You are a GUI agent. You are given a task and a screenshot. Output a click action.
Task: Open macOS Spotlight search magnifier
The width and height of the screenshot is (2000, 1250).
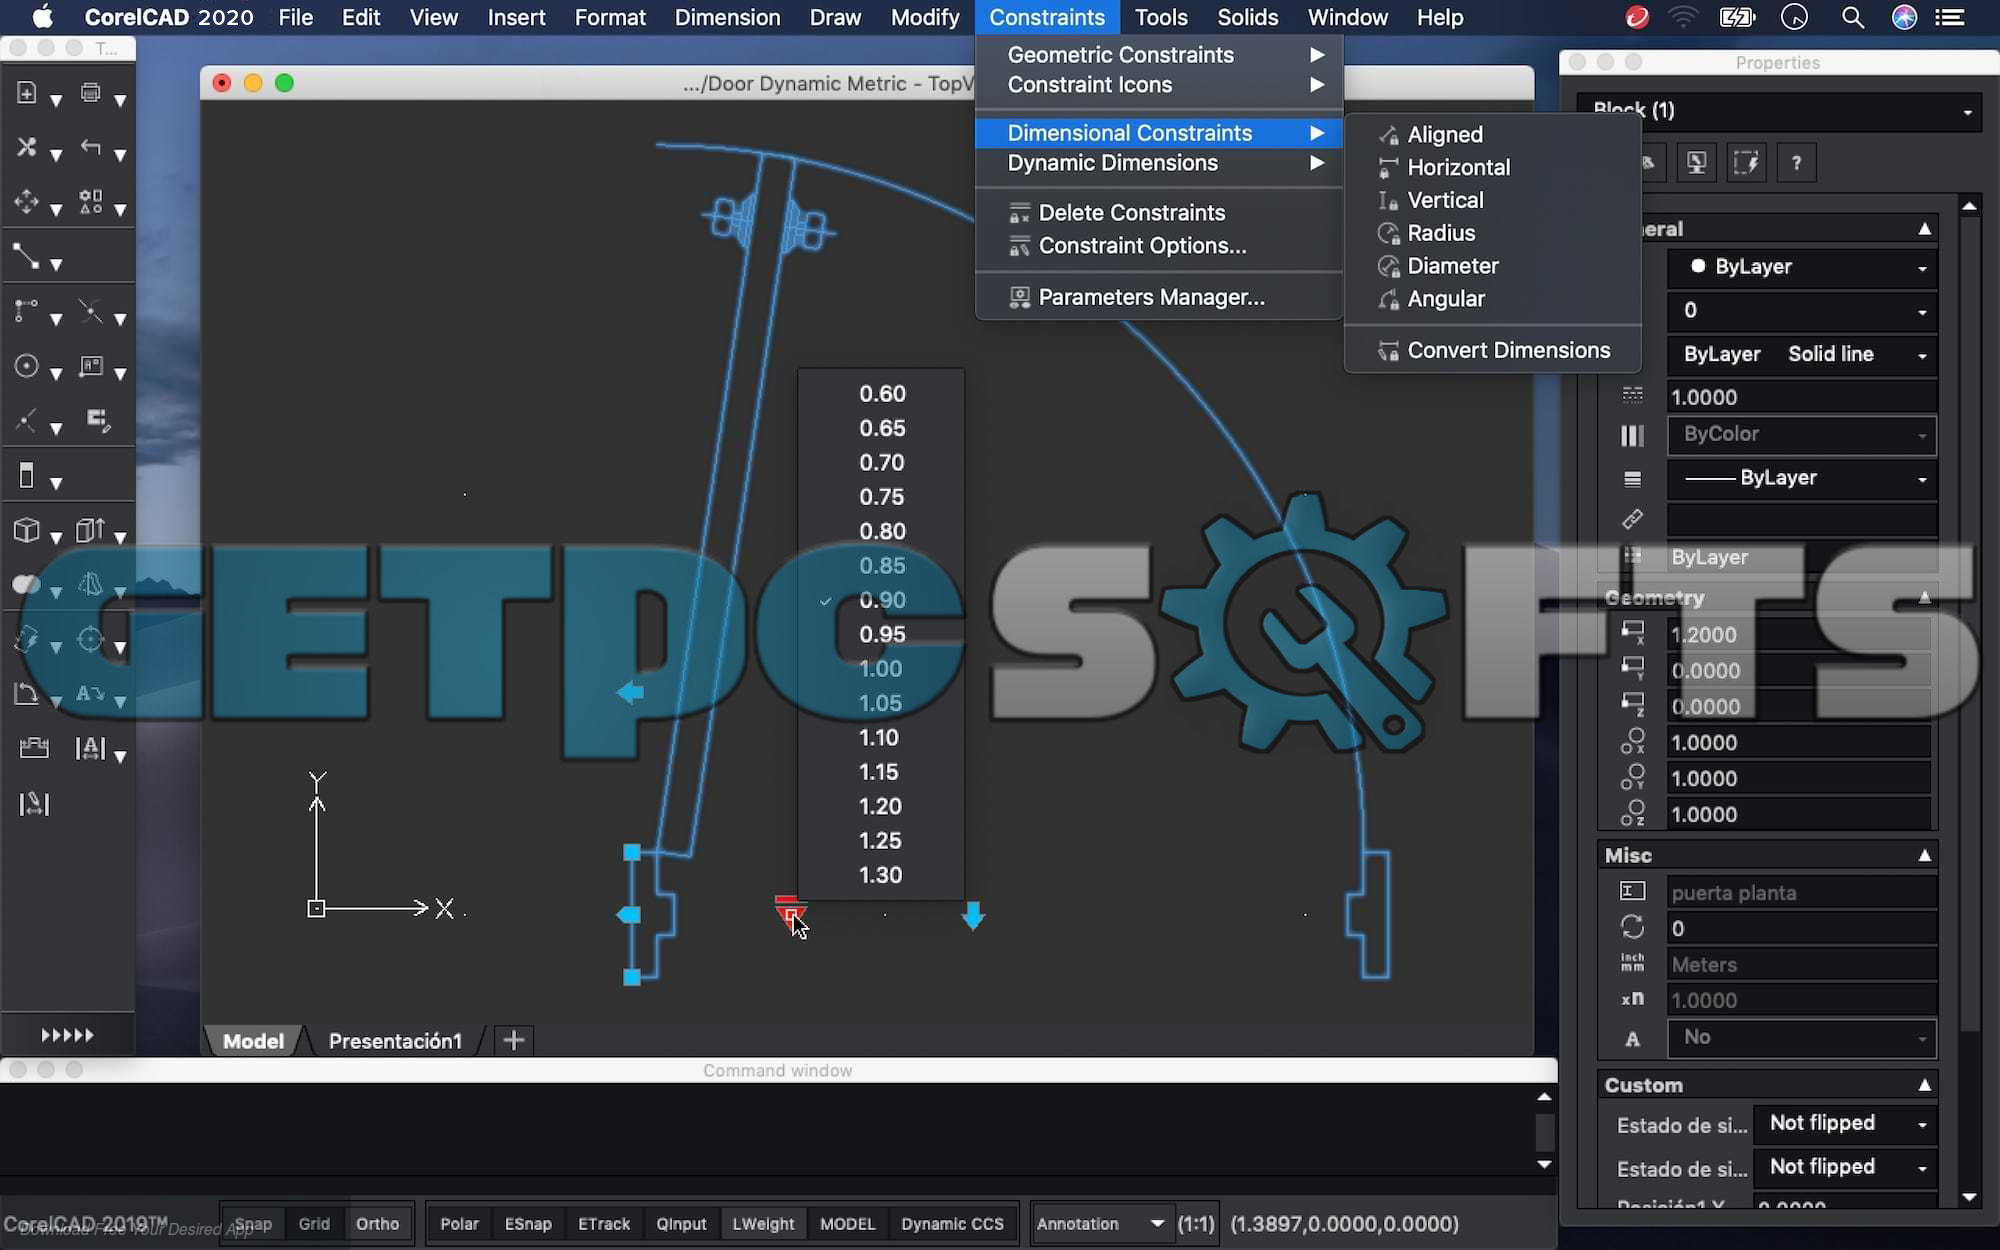tap(1852, 17)
